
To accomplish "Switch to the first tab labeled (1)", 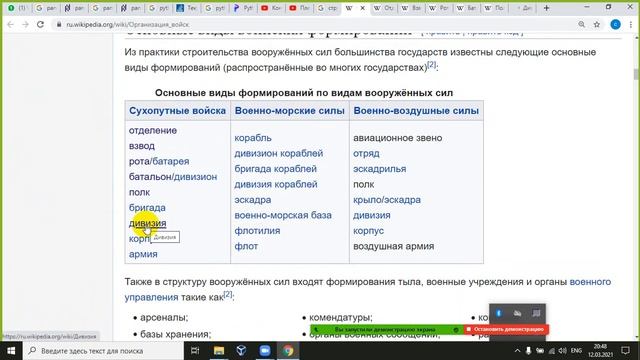I will click(18, 8).
